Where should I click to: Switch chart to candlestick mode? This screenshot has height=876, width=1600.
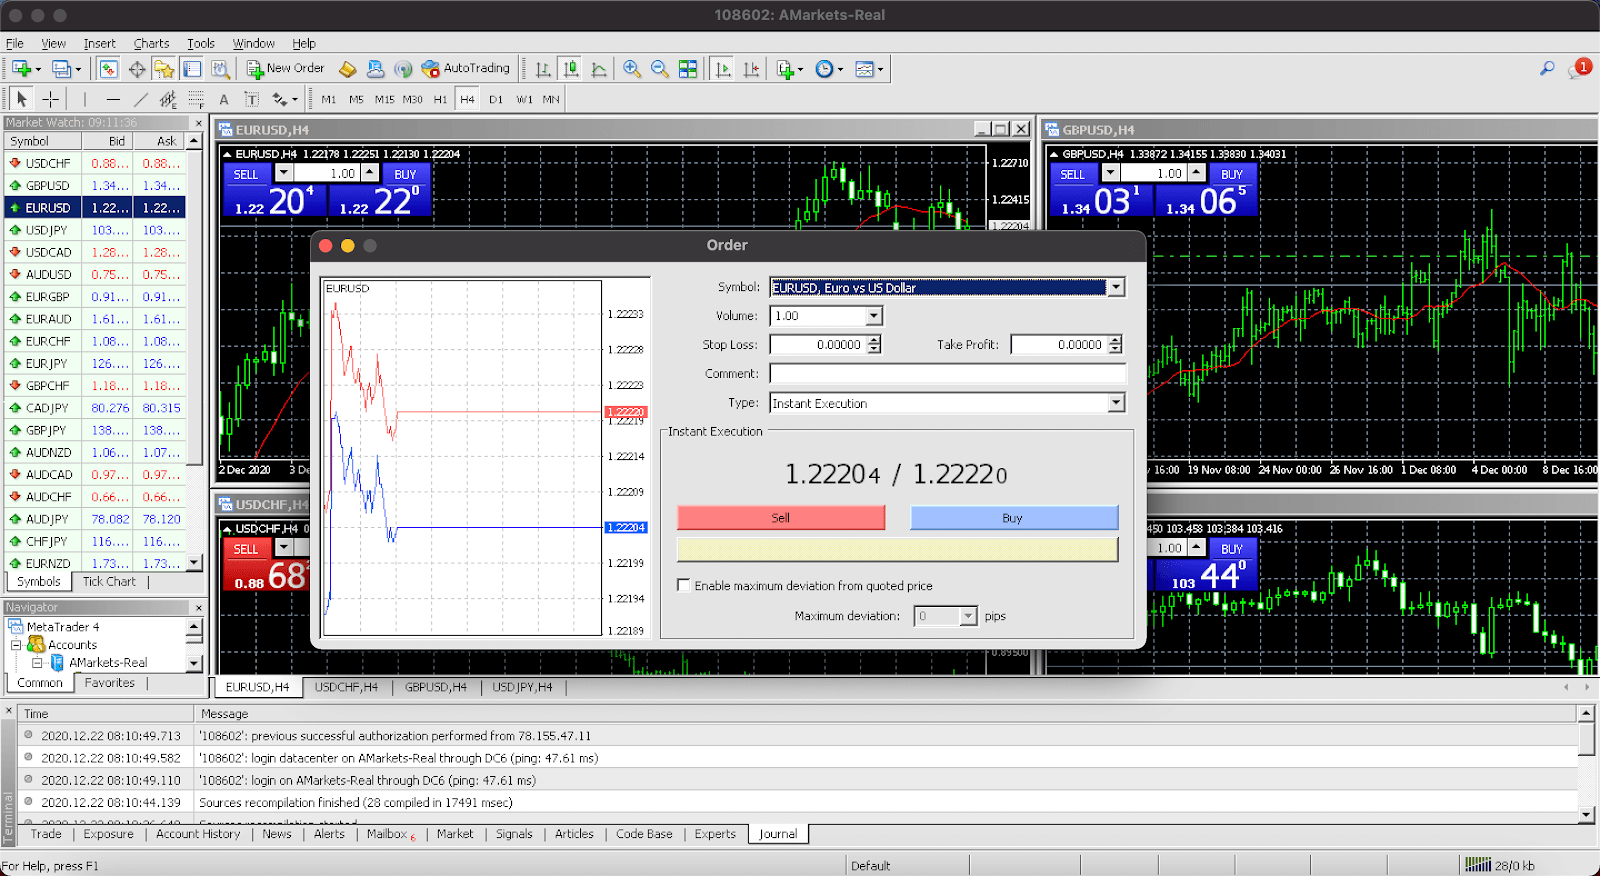coord(571,69)
